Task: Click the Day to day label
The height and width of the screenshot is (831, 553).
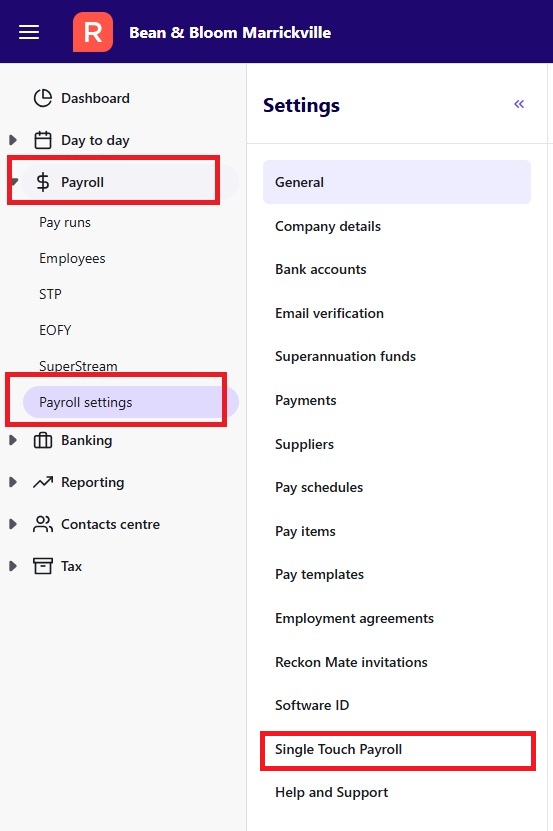Action: pos(95,140)
